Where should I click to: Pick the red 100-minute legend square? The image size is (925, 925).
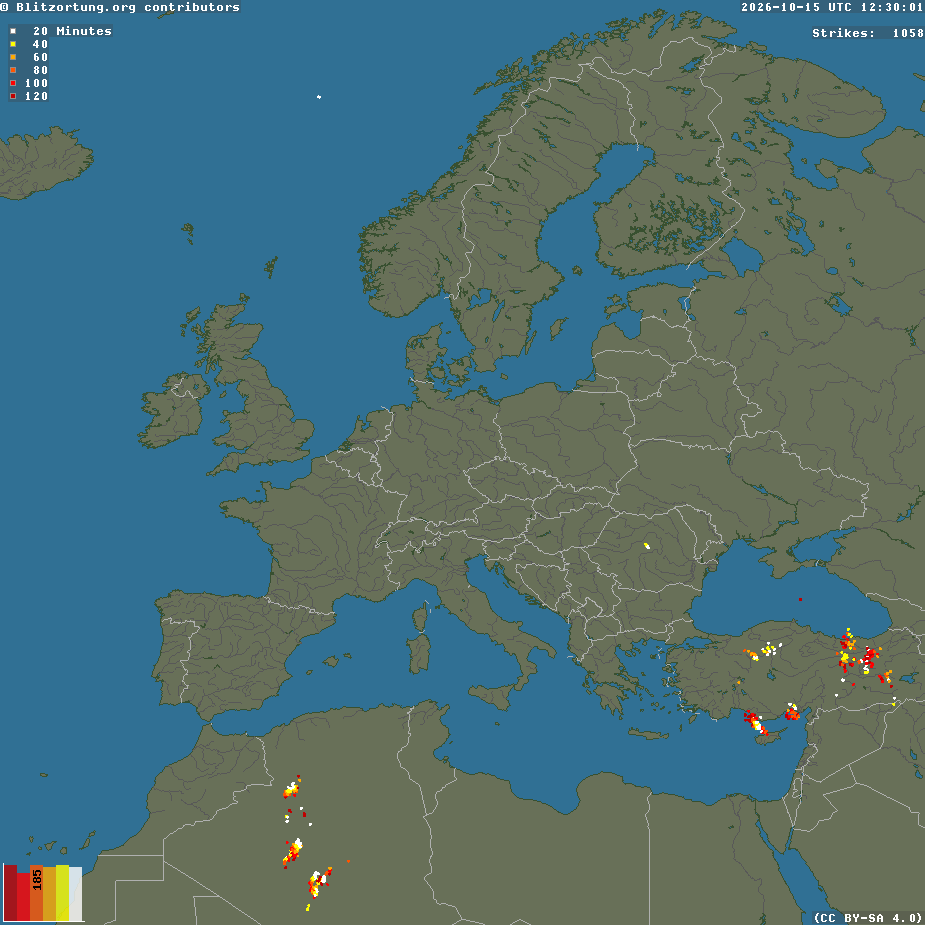pyautogui.click(x=13, y=83)
